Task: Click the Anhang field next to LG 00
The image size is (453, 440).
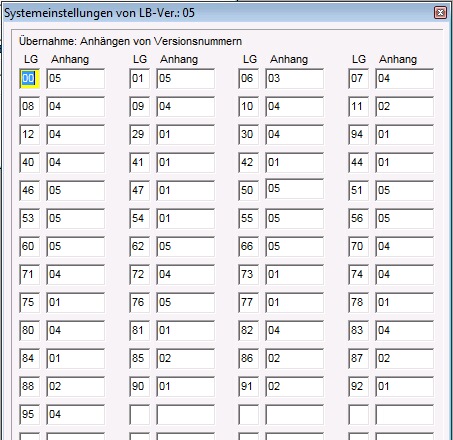Action: tap(75, 79)
